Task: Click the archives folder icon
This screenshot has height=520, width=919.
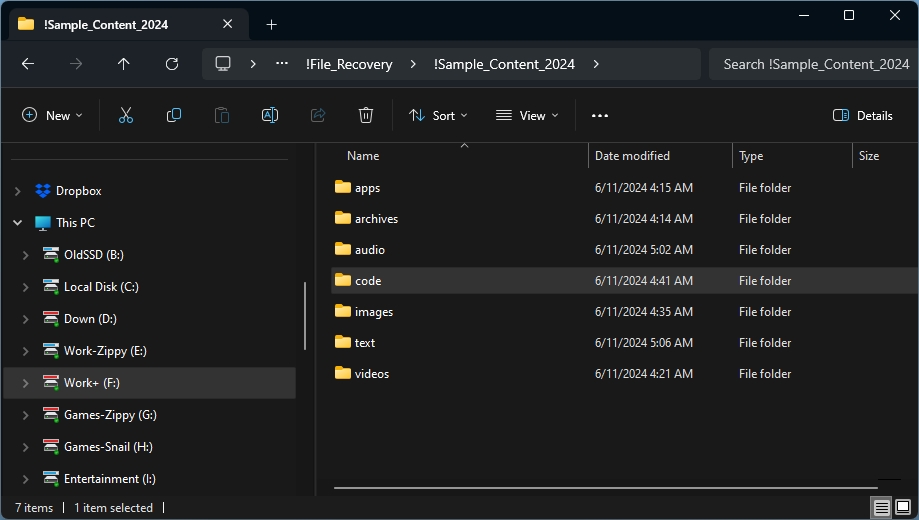Action: [343, 218]
